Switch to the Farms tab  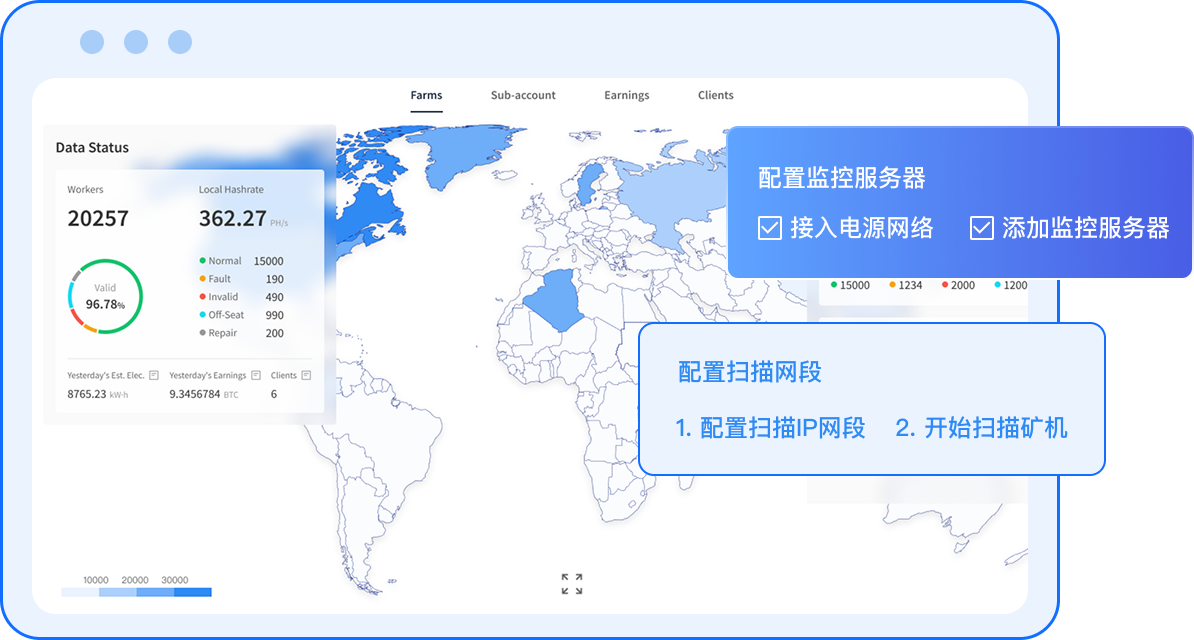click(x=426, y=95)
